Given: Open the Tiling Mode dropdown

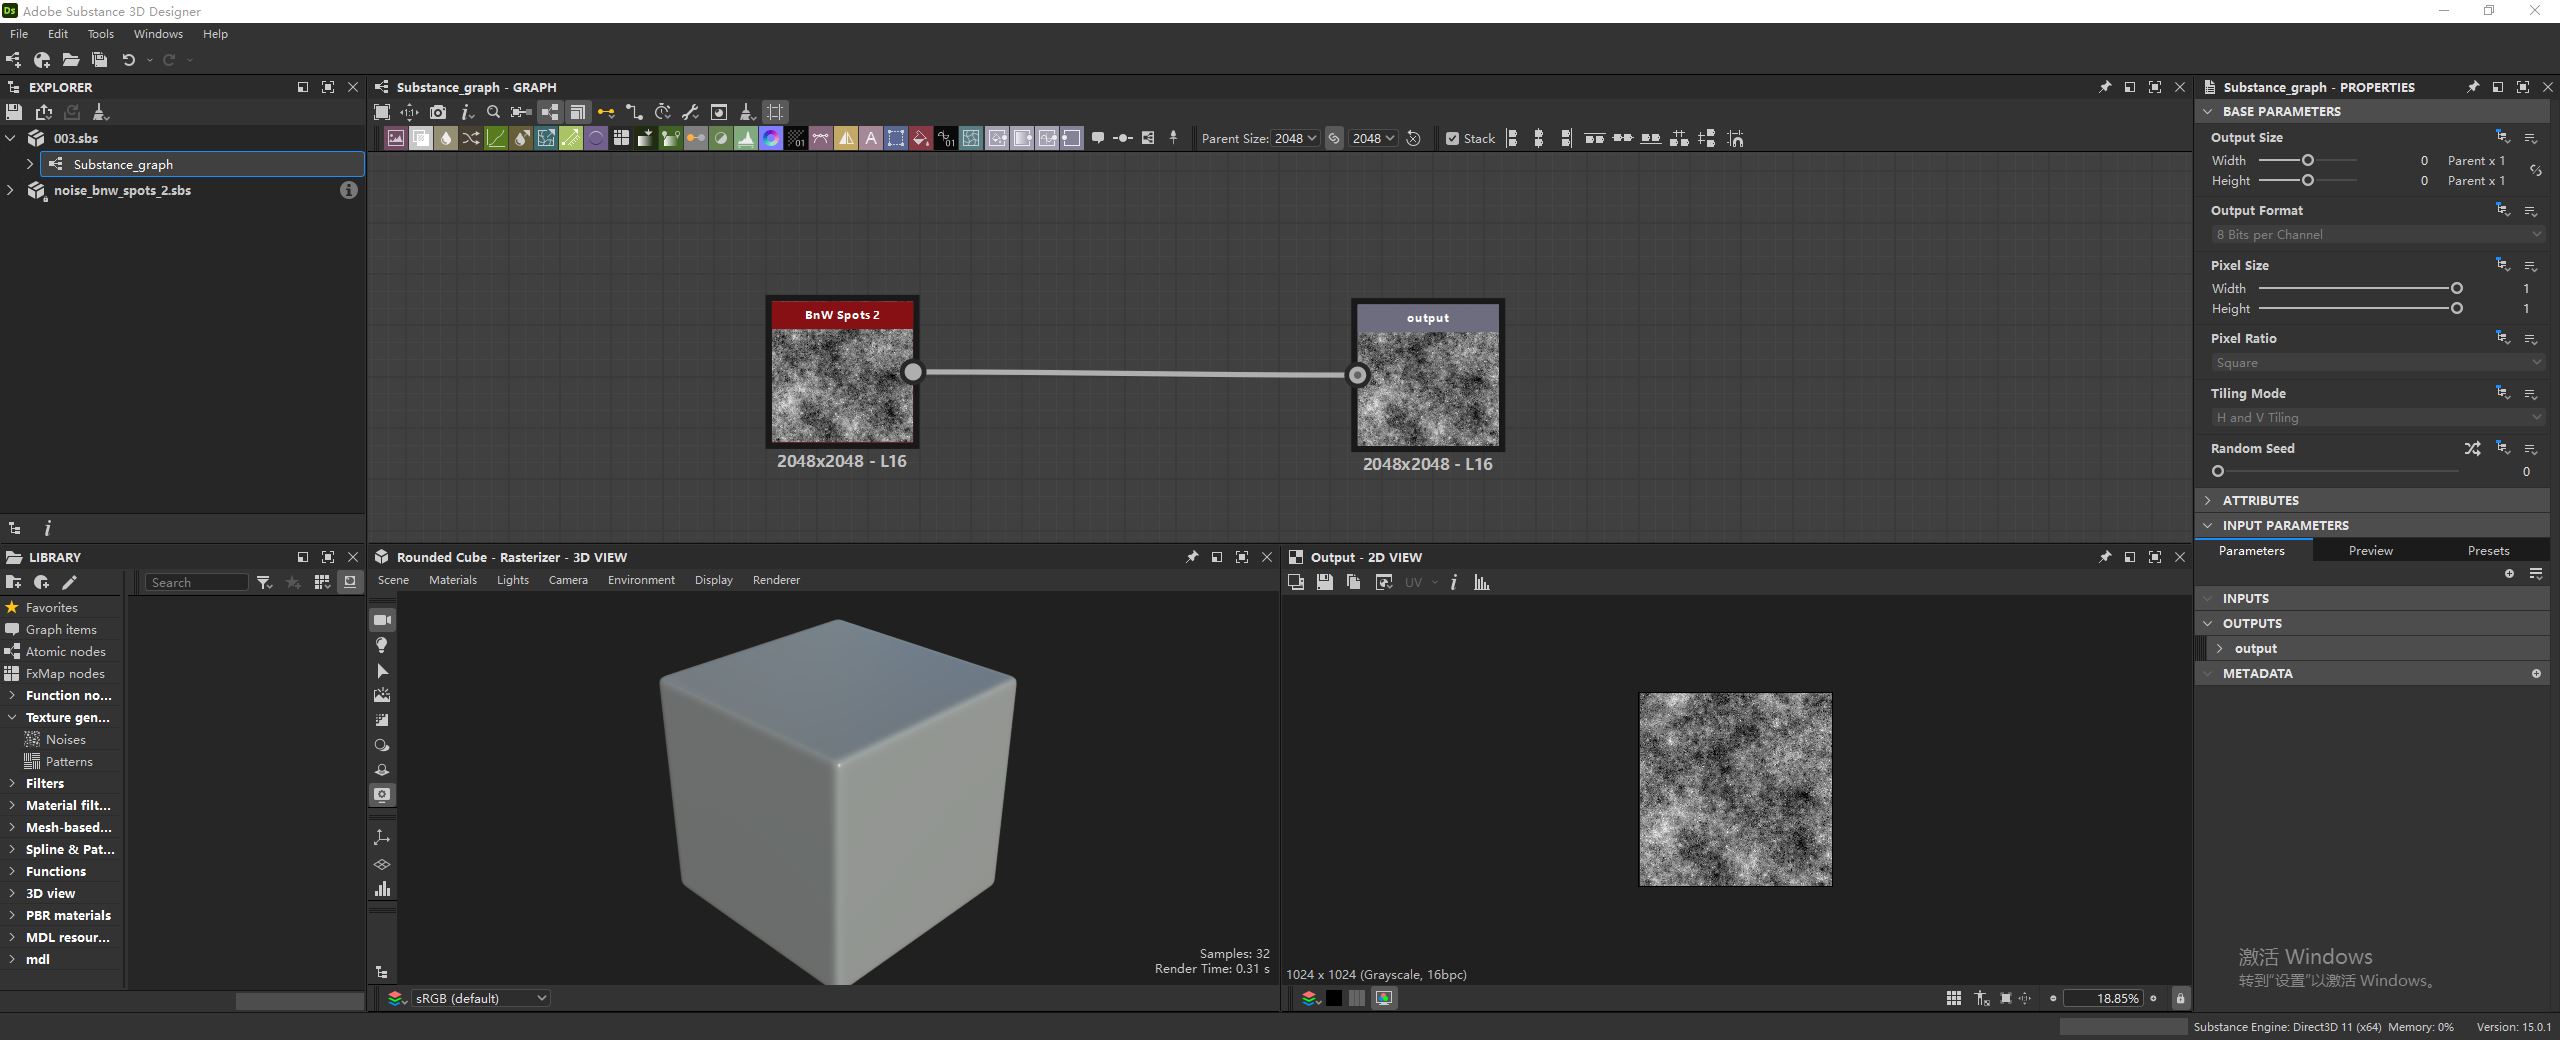Looking at the screenshot, I should click(2378, 417).
